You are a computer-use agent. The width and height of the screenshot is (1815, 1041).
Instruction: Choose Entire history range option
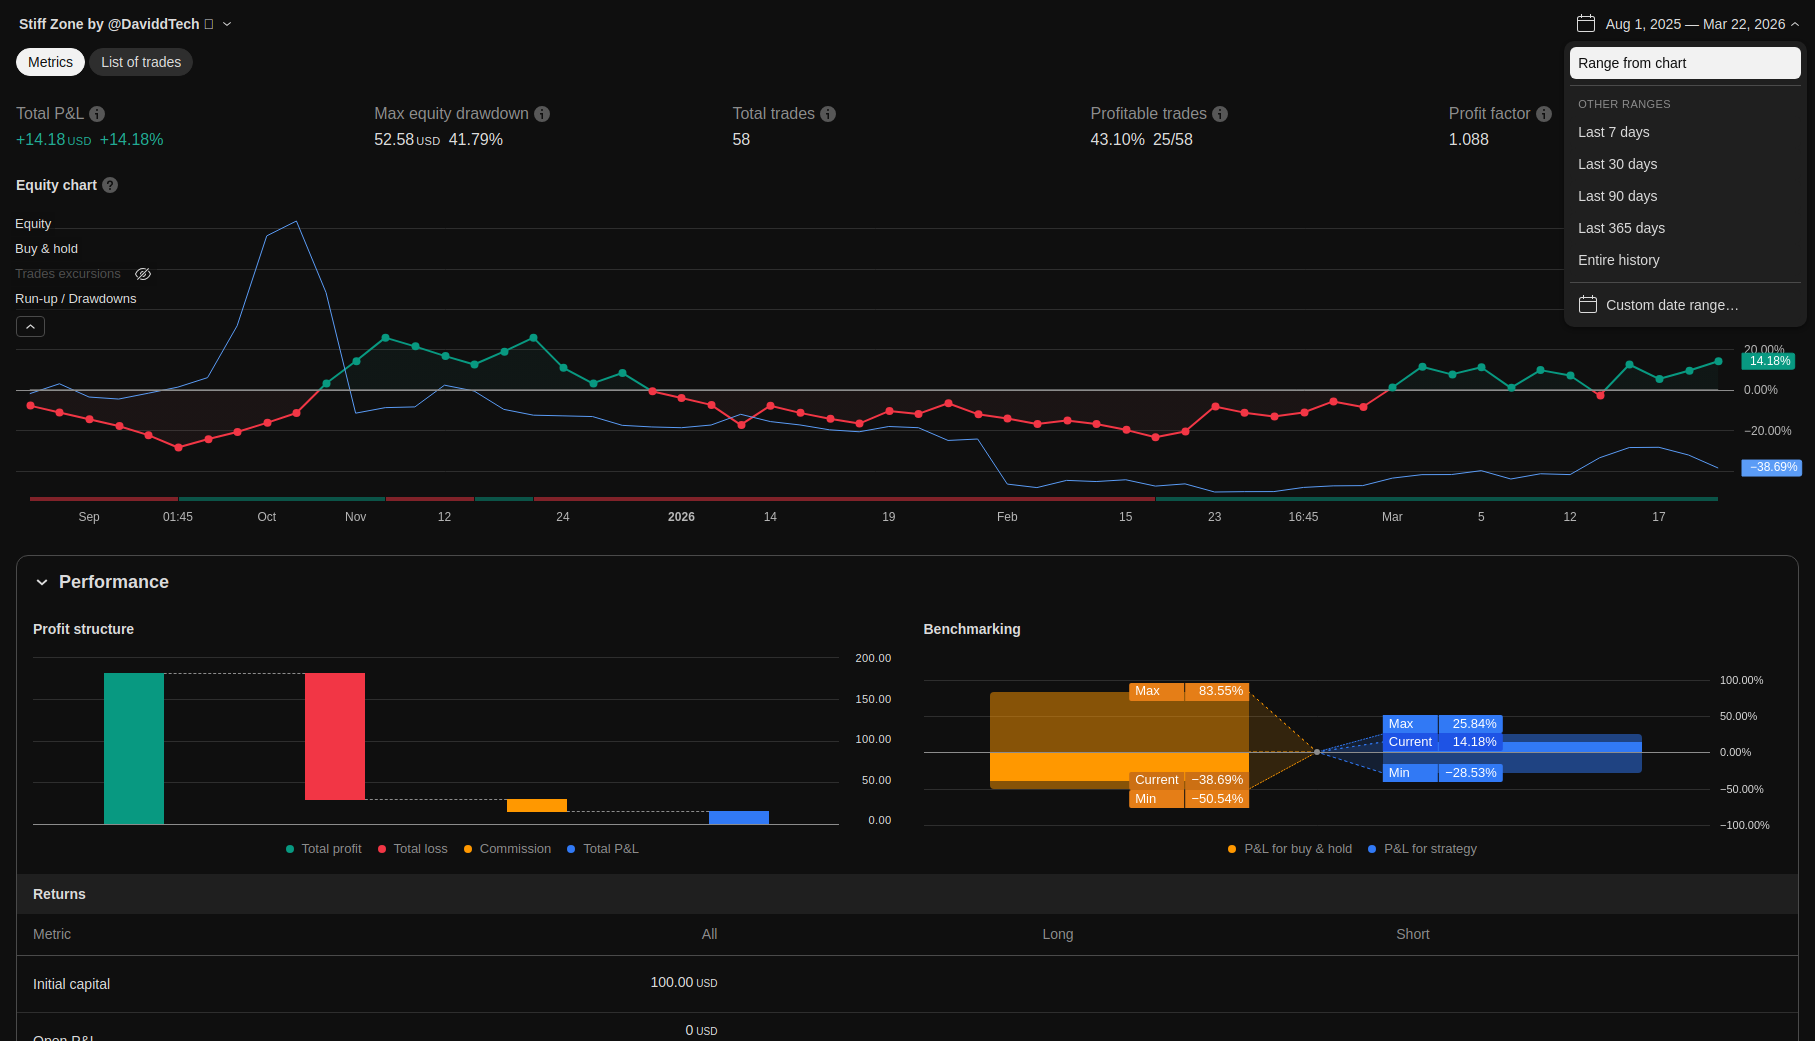tap(1618, 260)
